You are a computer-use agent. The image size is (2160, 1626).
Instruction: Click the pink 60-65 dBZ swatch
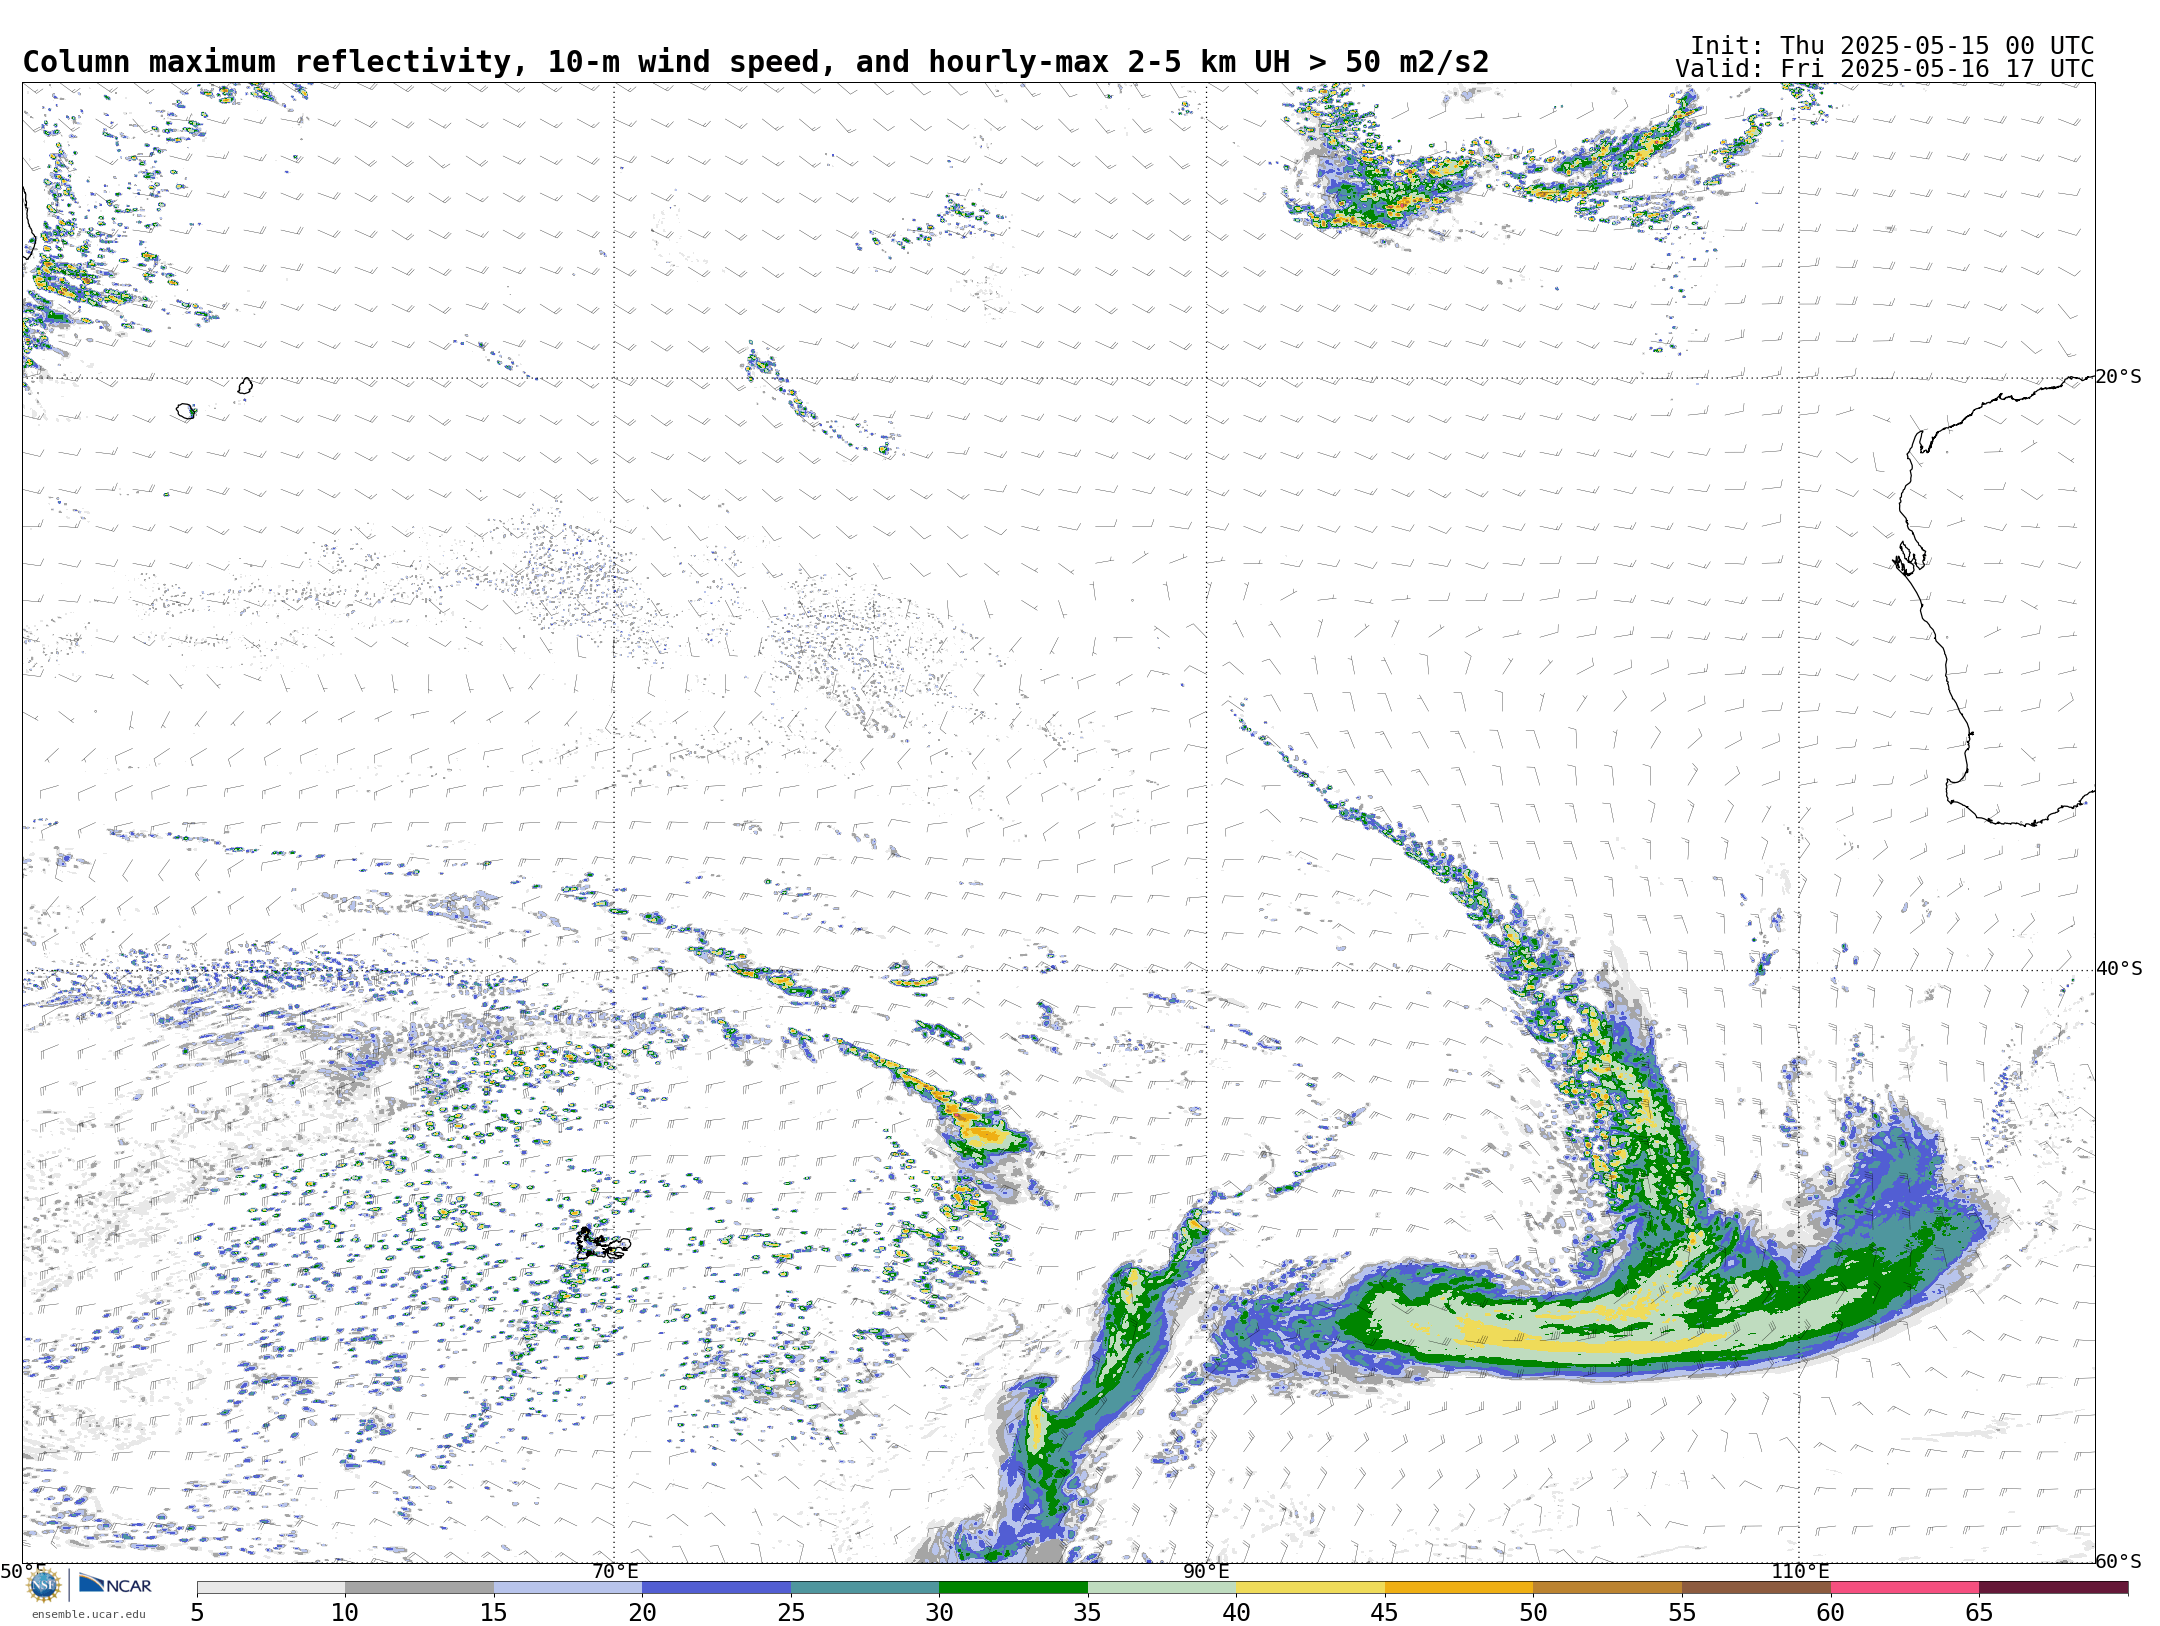(x=1905, y=1587)
